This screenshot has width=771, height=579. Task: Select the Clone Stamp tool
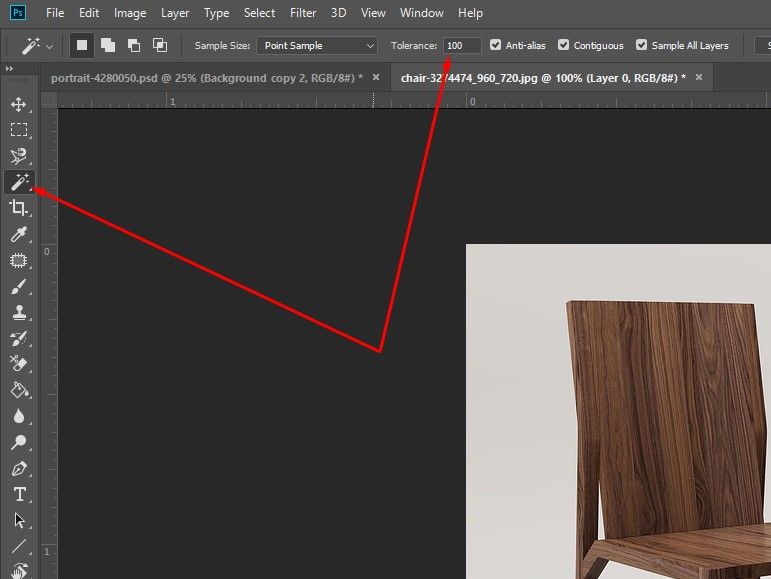(18, 313)
